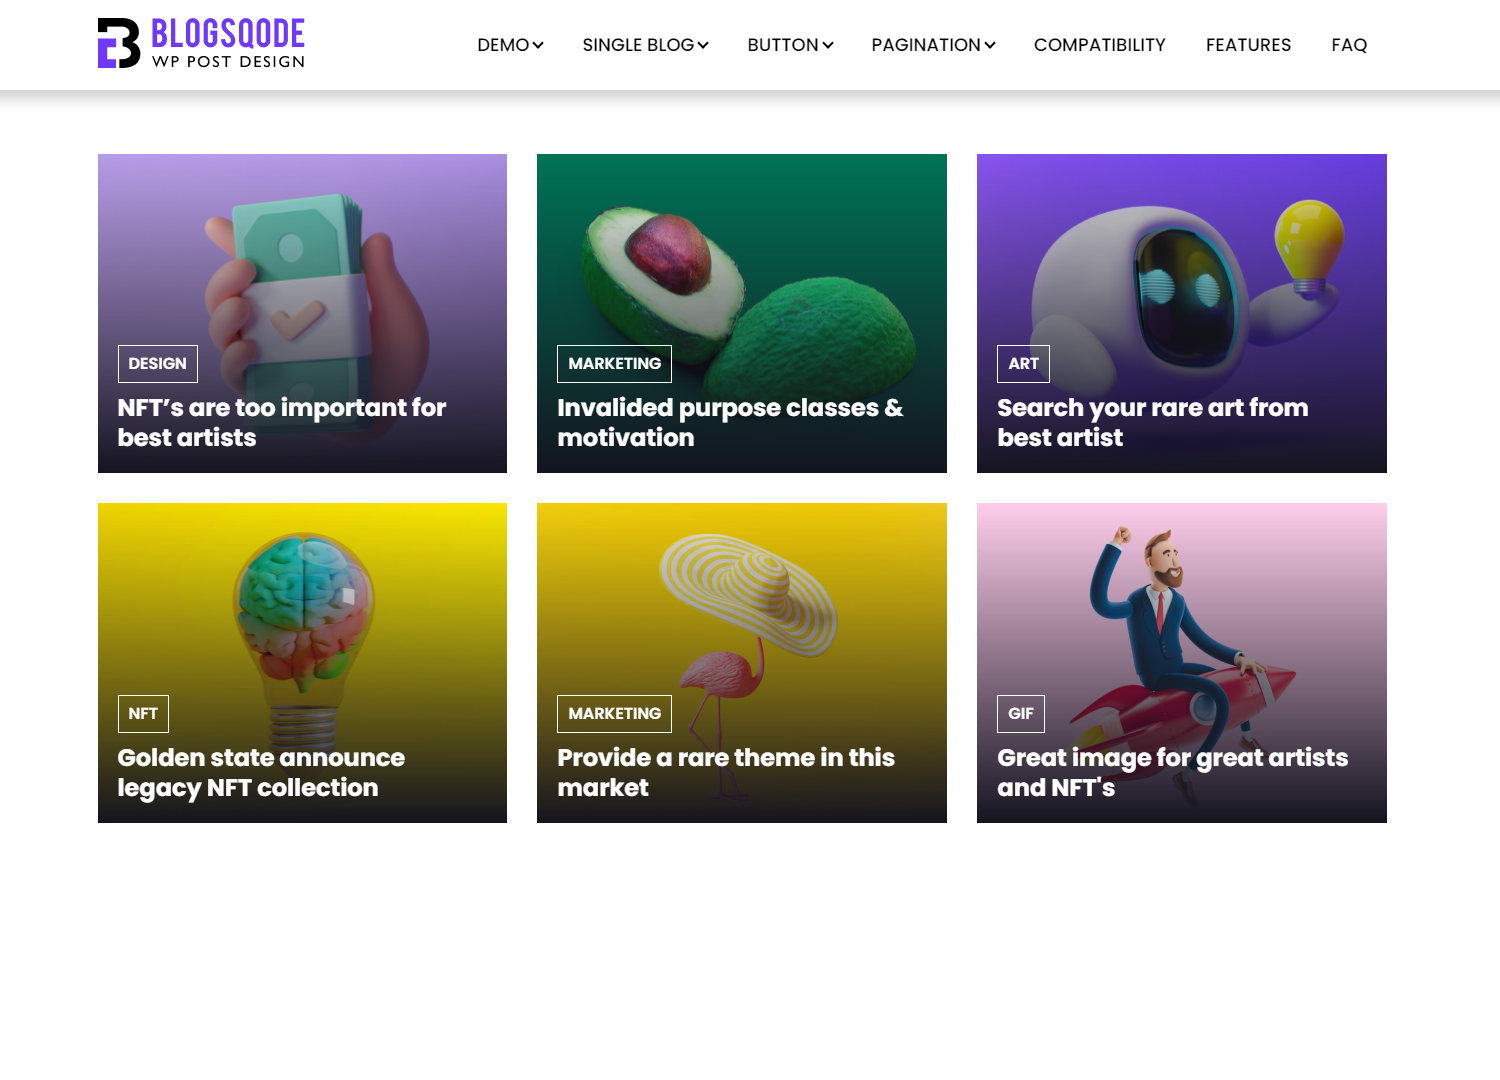Go to the COMPATIBILITY menu item

(1099, 45)
